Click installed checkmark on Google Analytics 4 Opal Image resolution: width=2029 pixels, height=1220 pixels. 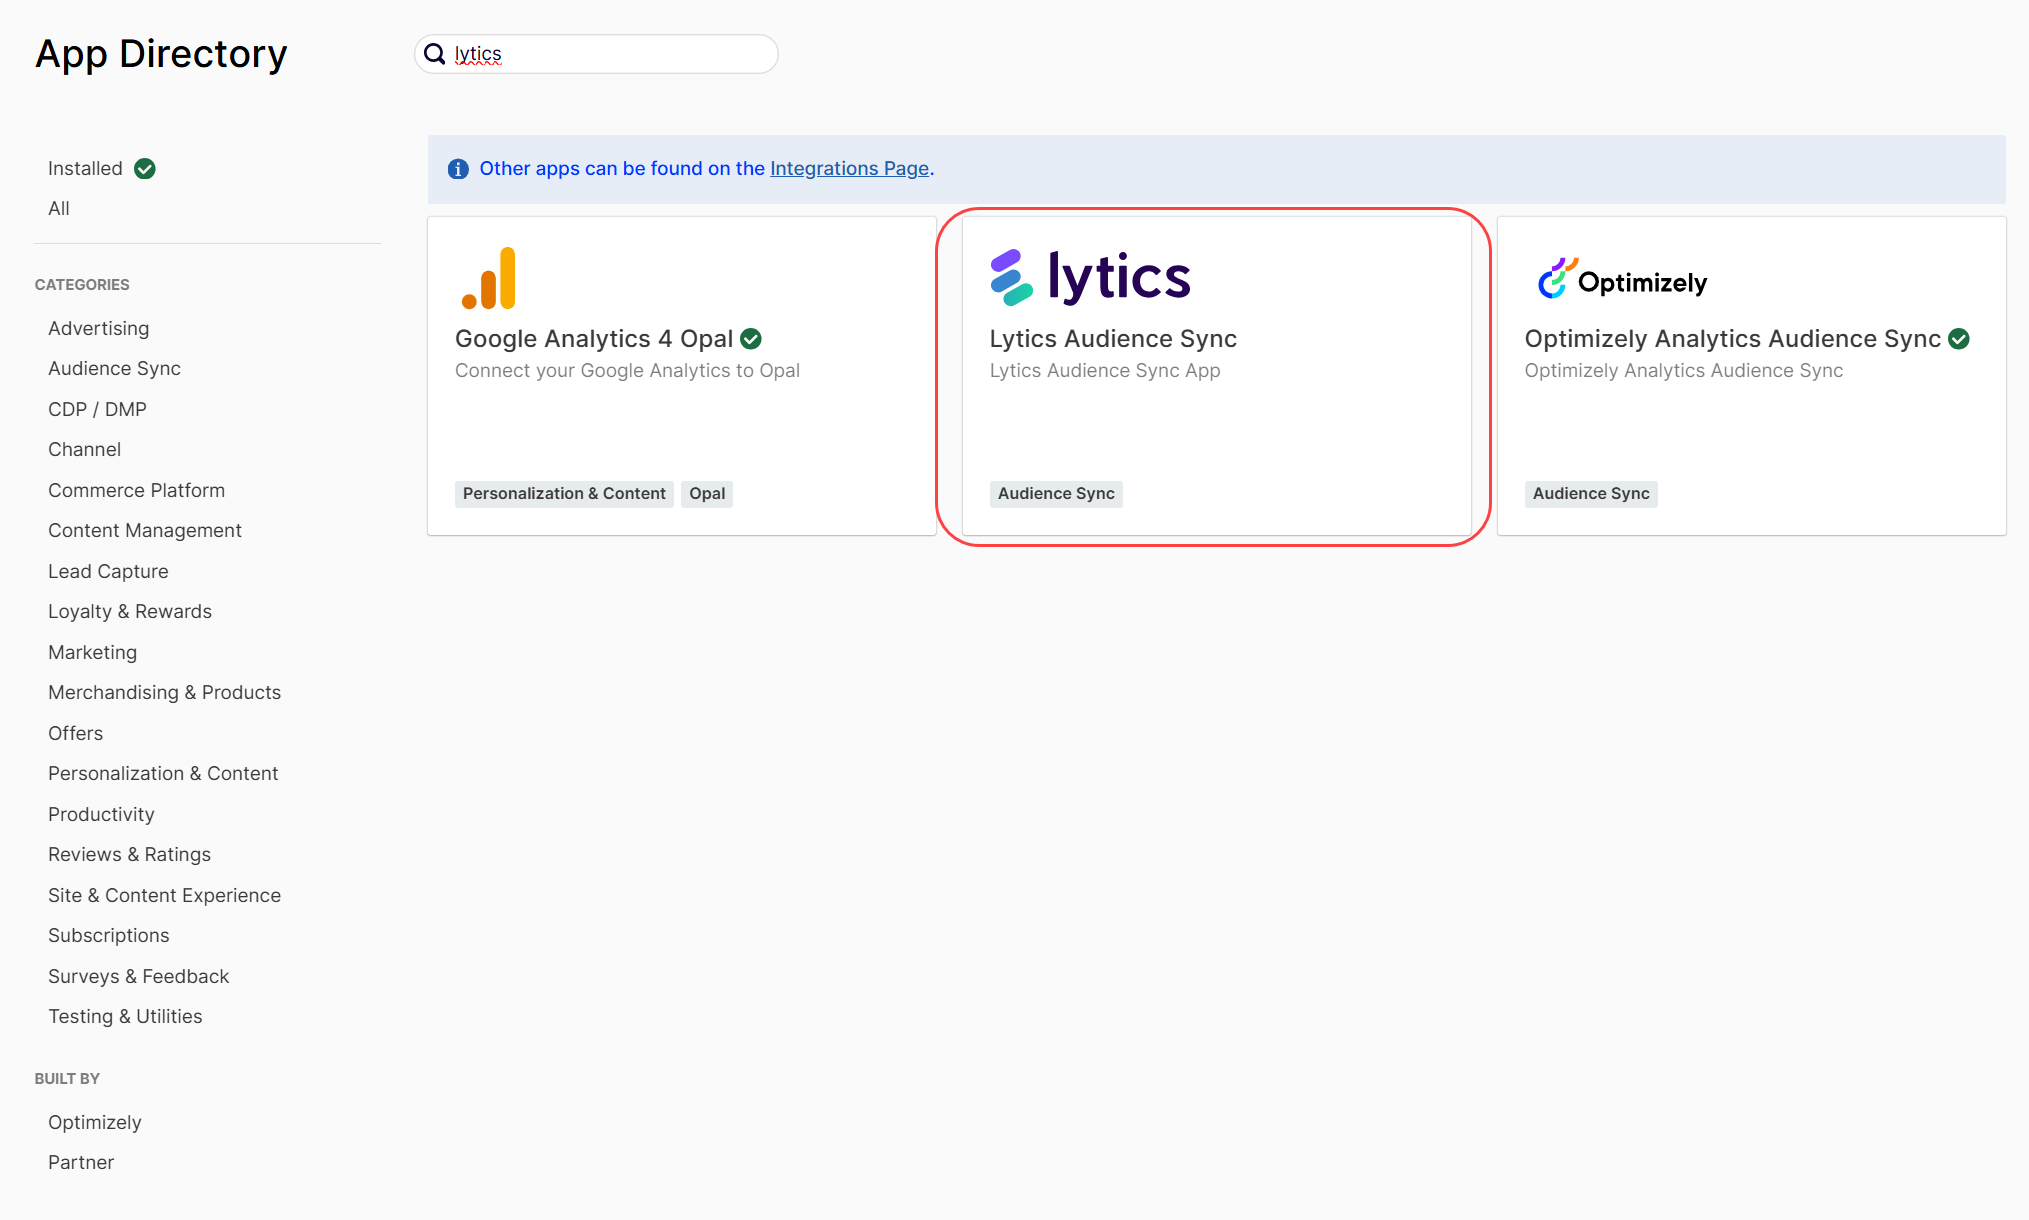point(751,339)
